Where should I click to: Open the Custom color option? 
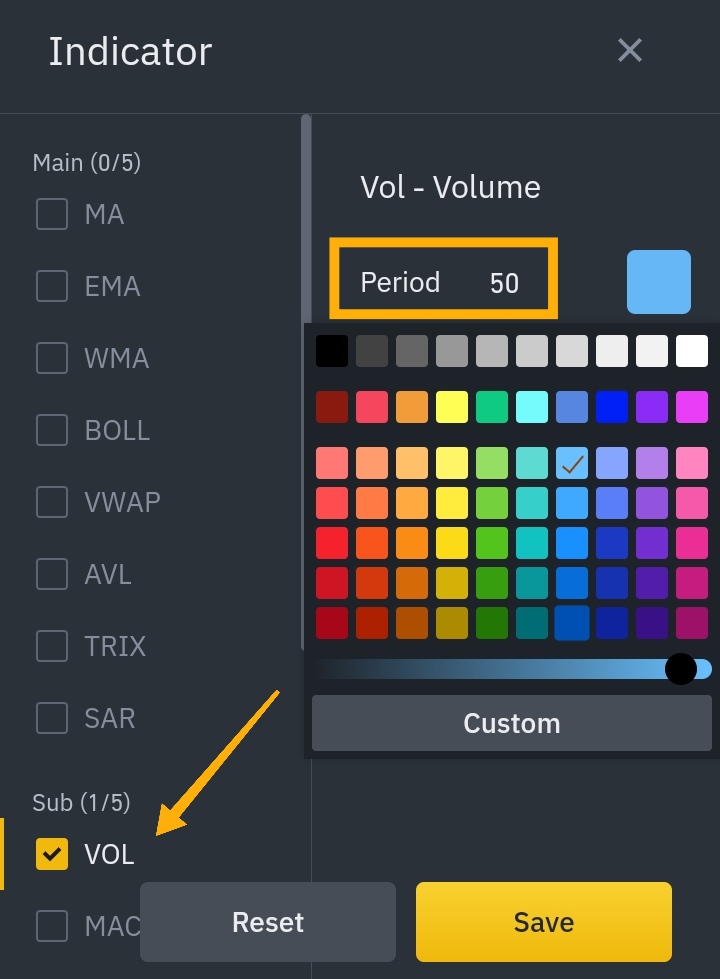[x=511, y=723]
